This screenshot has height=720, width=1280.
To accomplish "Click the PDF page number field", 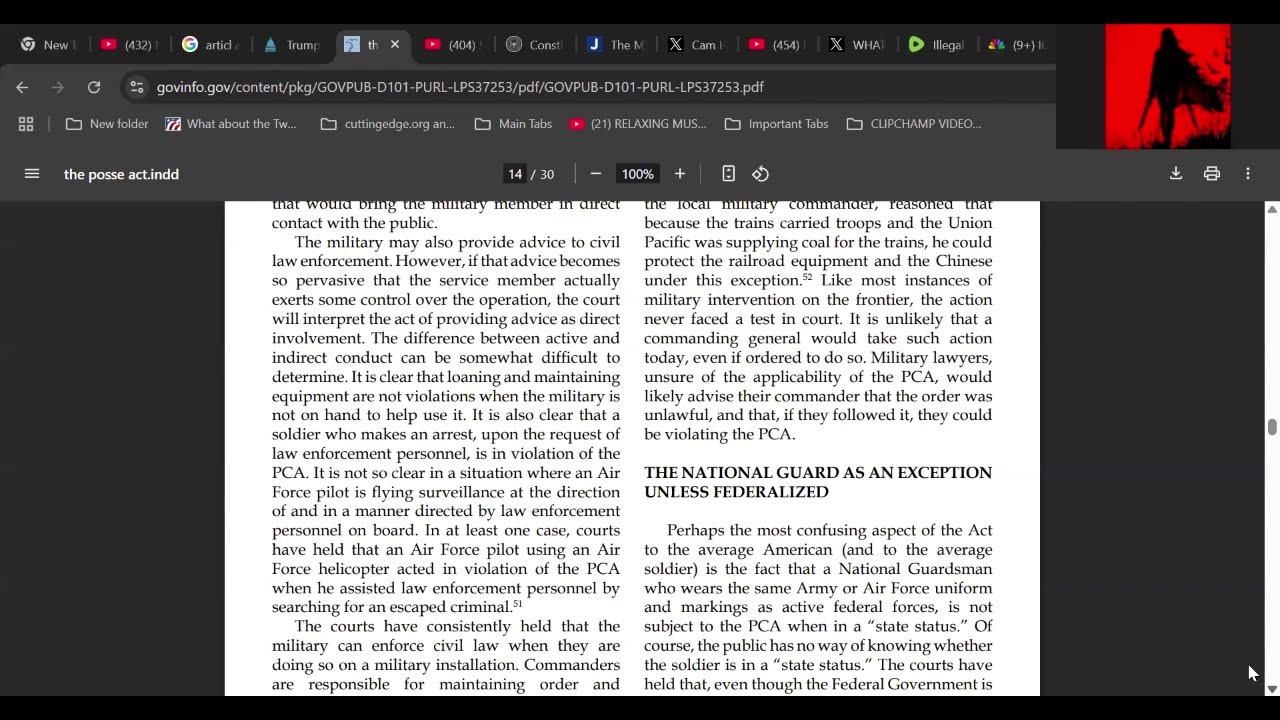I will coord(515,174).
